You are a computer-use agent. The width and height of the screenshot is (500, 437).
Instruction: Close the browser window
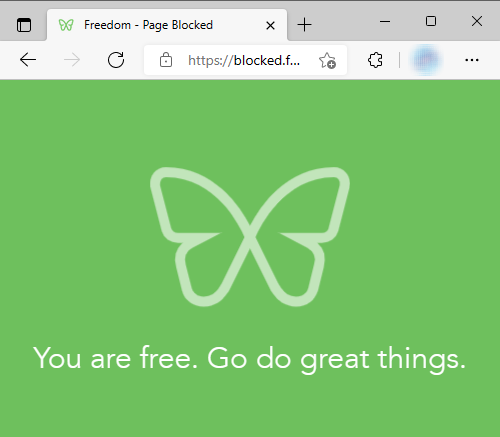477,21
